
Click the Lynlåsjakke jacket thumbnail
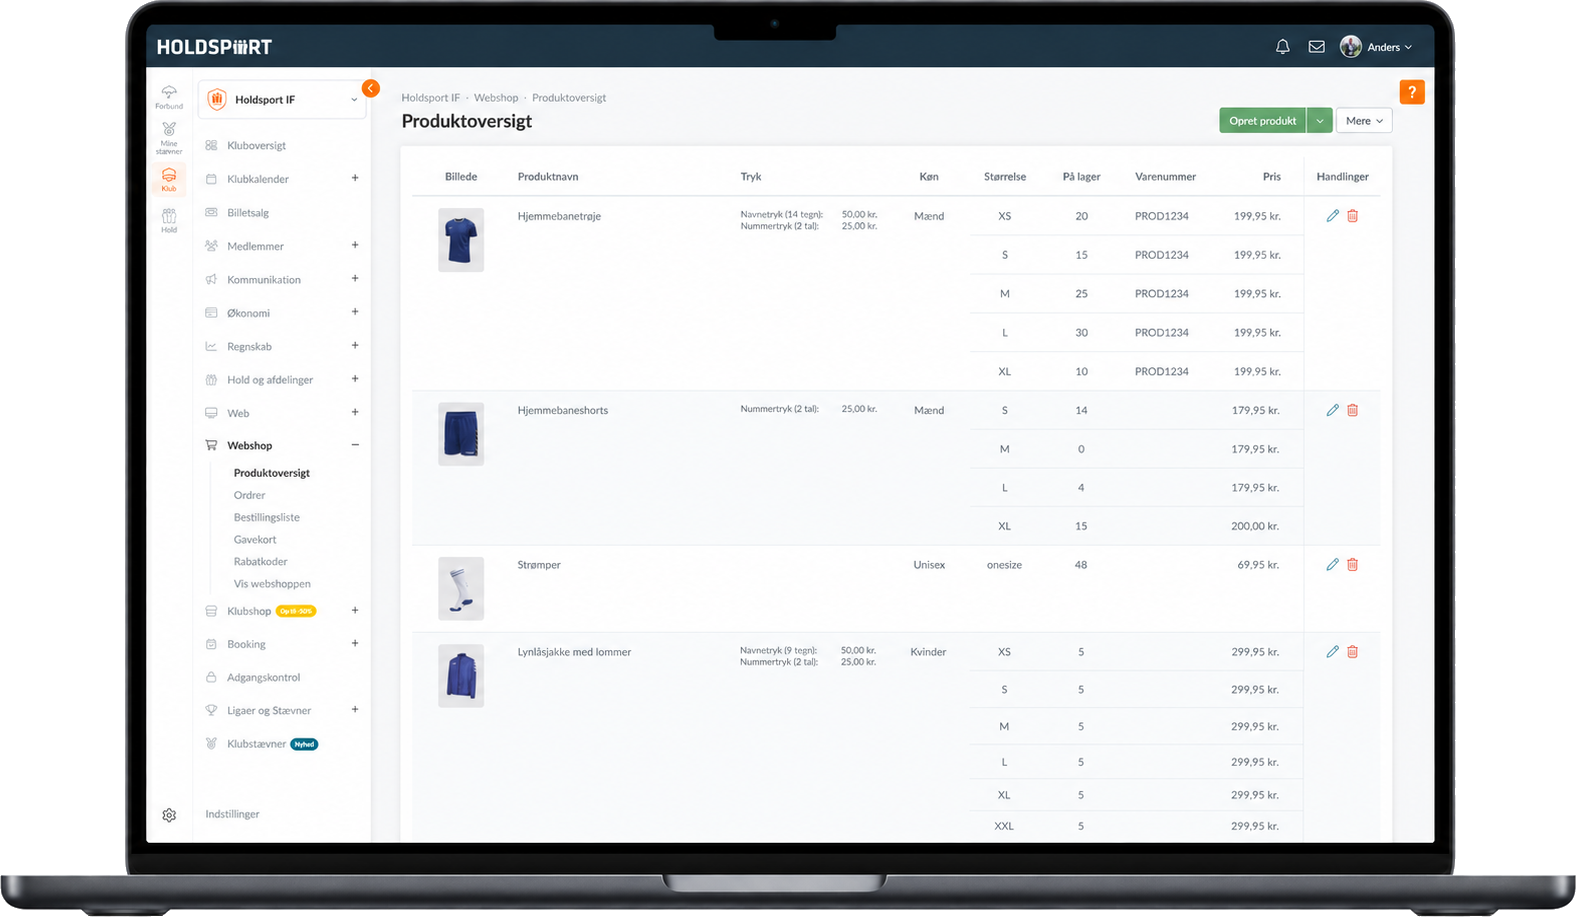tap(461, 676)
